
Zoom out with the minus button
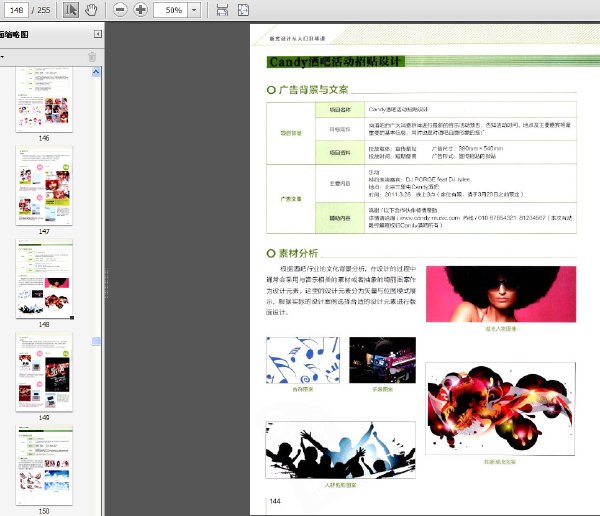pyautogui.click(x=120, y=10)
